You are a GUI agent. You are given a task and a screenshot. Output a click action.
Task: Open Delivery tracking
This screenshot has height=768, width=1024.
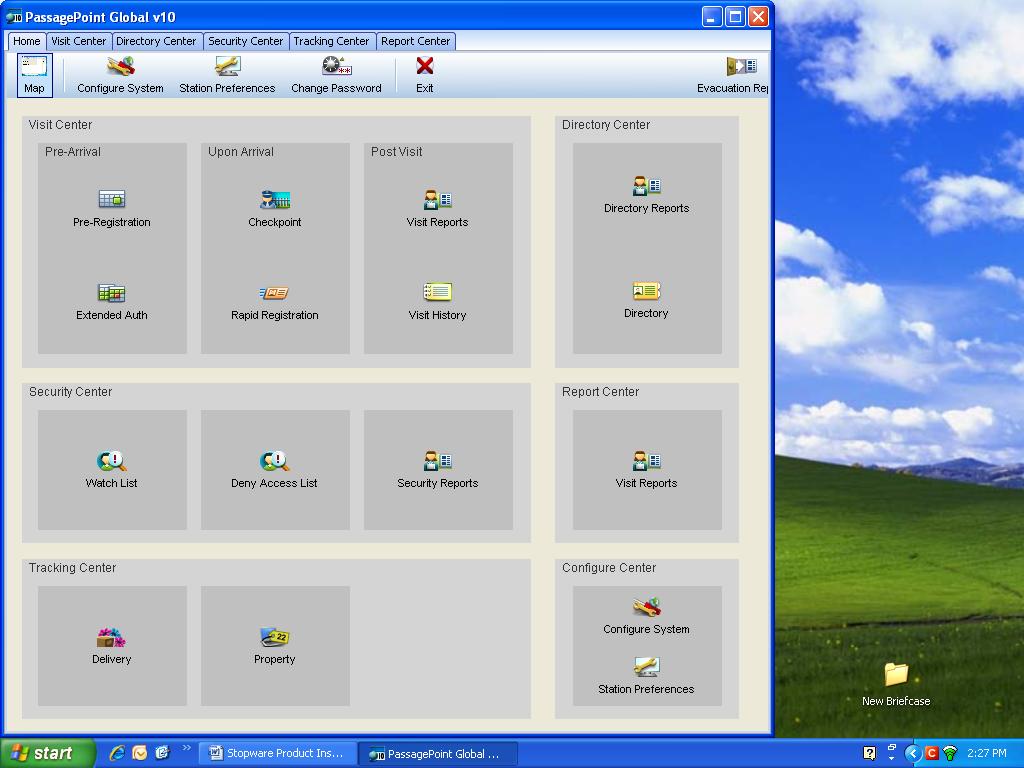coord(111,638)
